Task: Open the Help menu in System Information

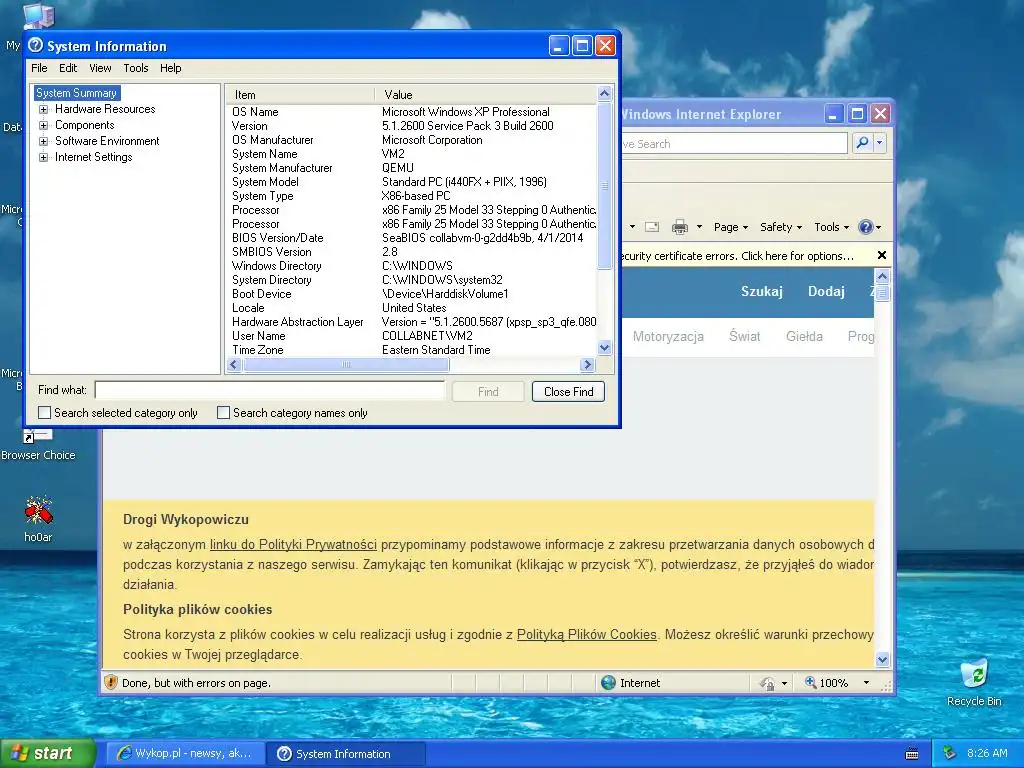Action: click(170, 68)
